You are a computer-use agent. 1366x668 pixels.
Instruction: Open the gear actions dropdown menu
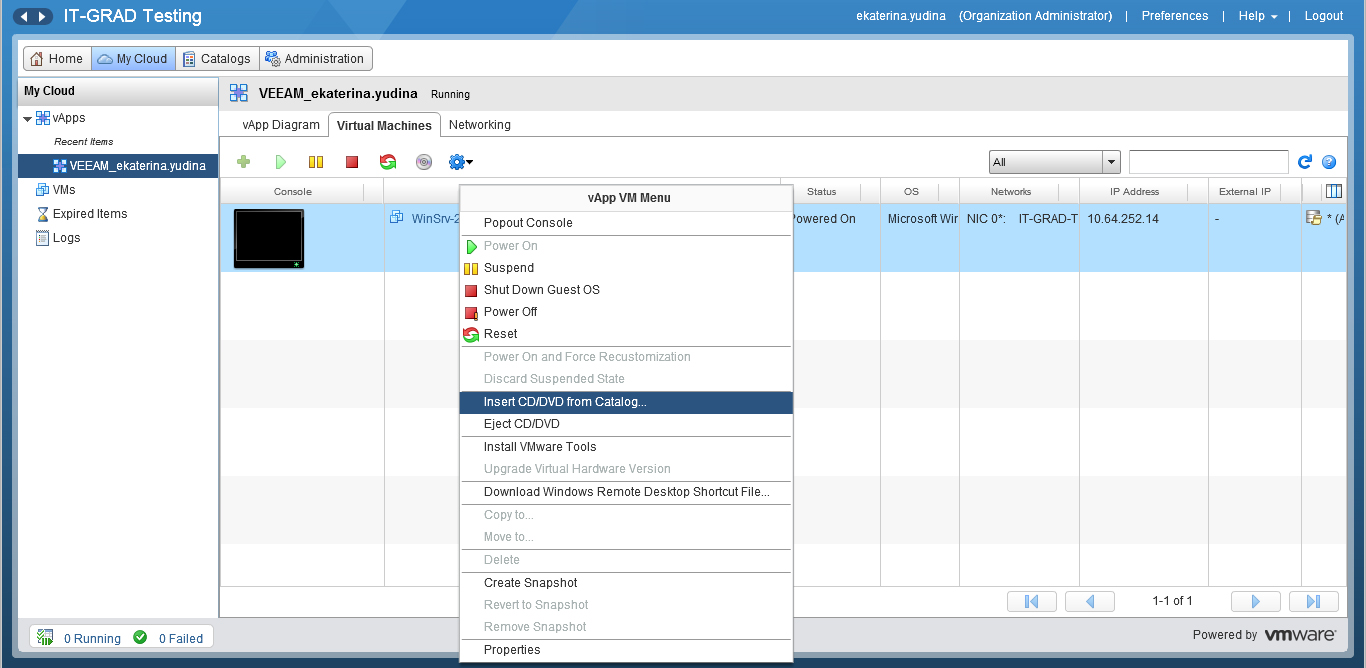460,162
